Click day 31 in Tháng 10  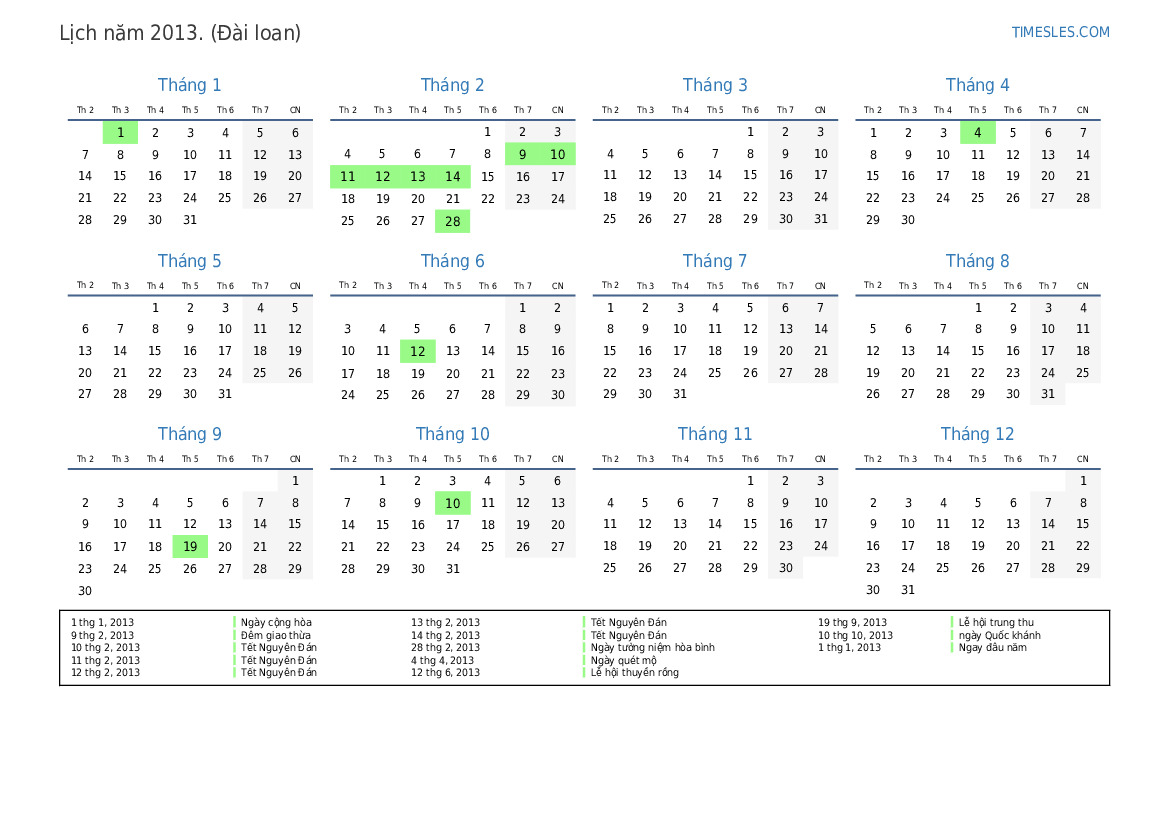(453, 569)
